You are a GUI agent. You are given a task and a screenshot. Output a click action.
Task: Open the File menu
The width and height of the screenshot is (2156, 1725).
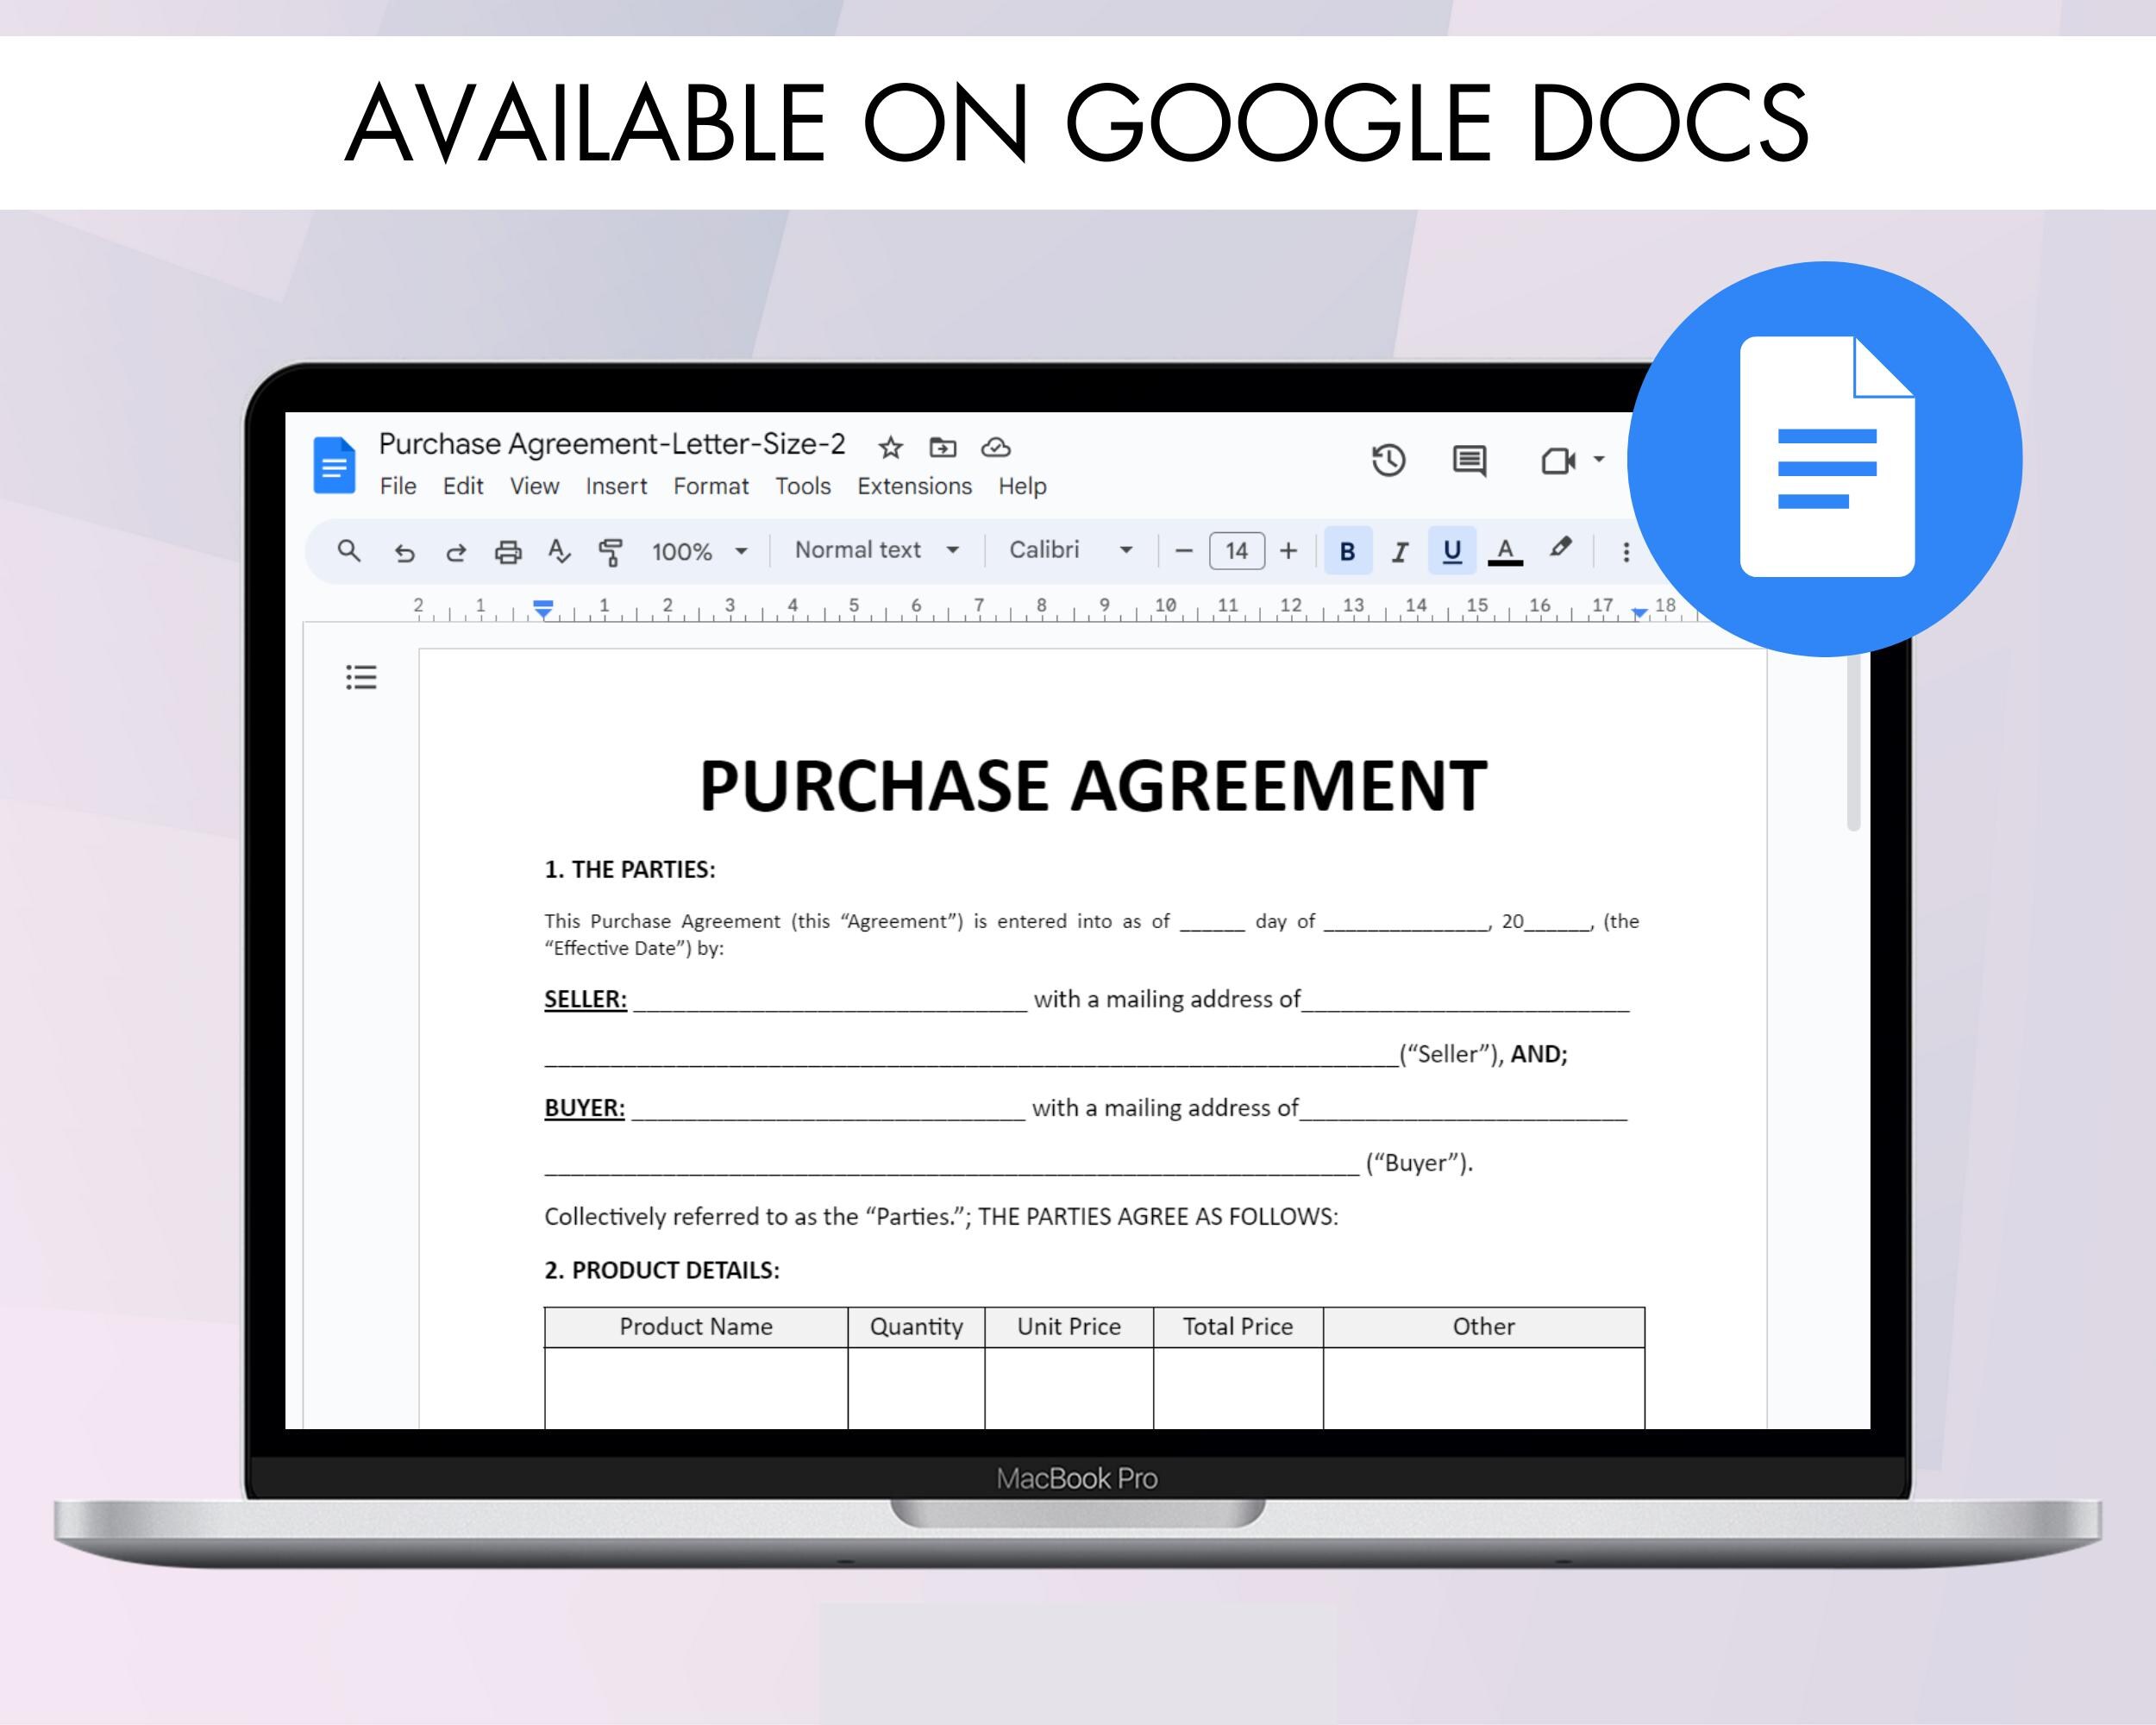point(398,486)
